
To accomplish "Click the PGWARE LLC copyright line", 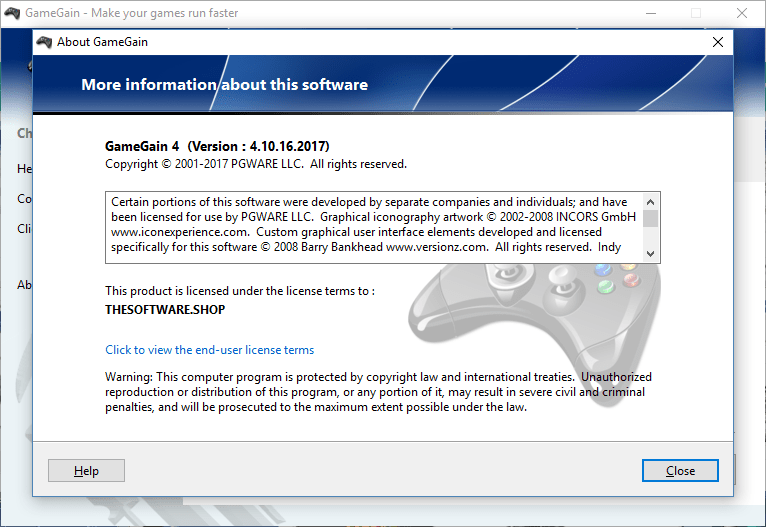I will coord(256,164).
